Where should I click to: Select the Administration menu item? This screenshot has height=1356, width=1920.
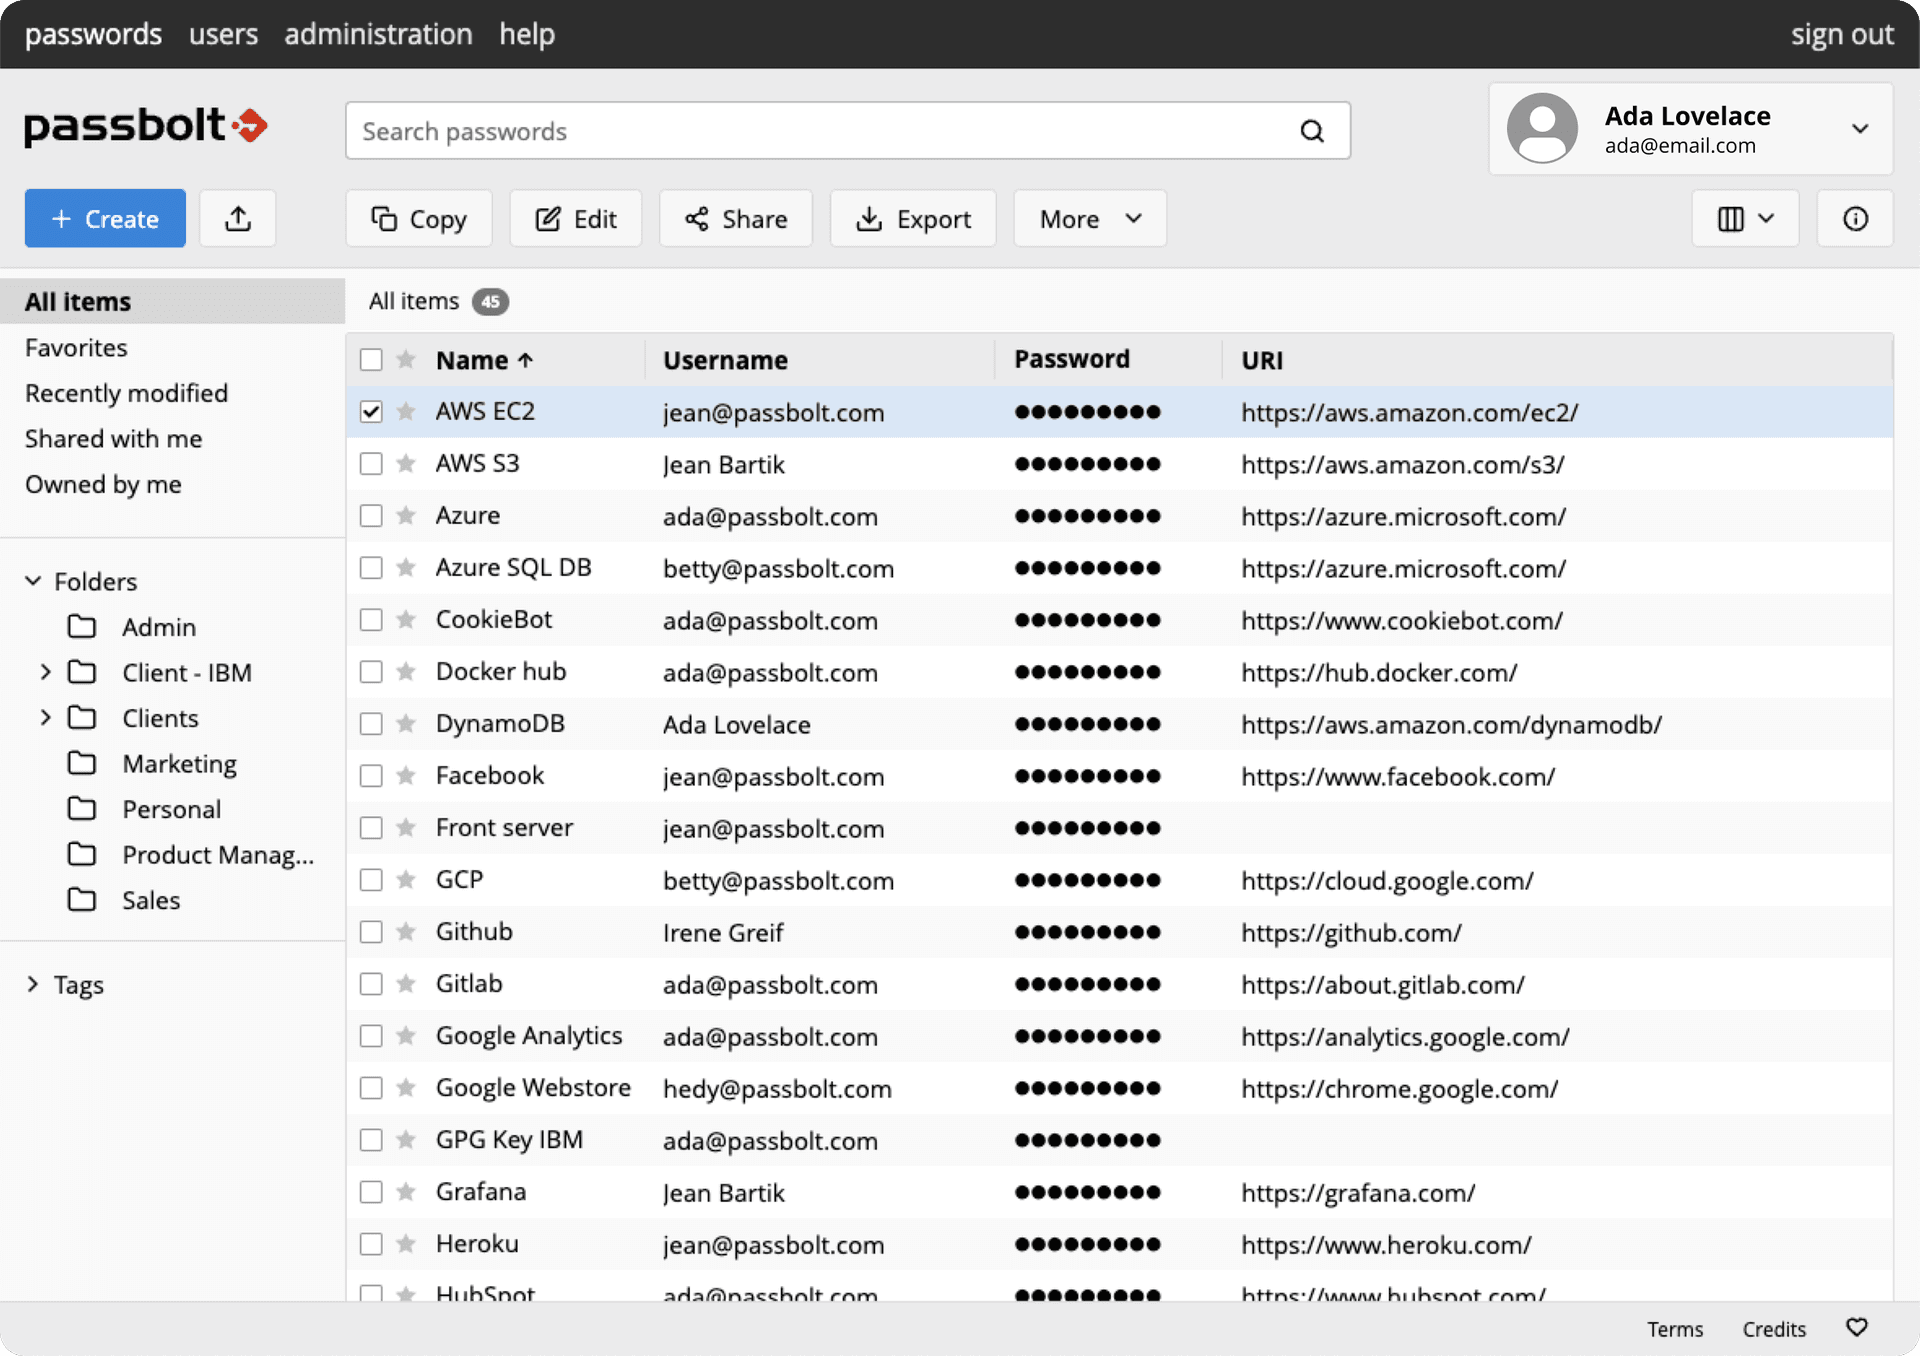[378, 31]
